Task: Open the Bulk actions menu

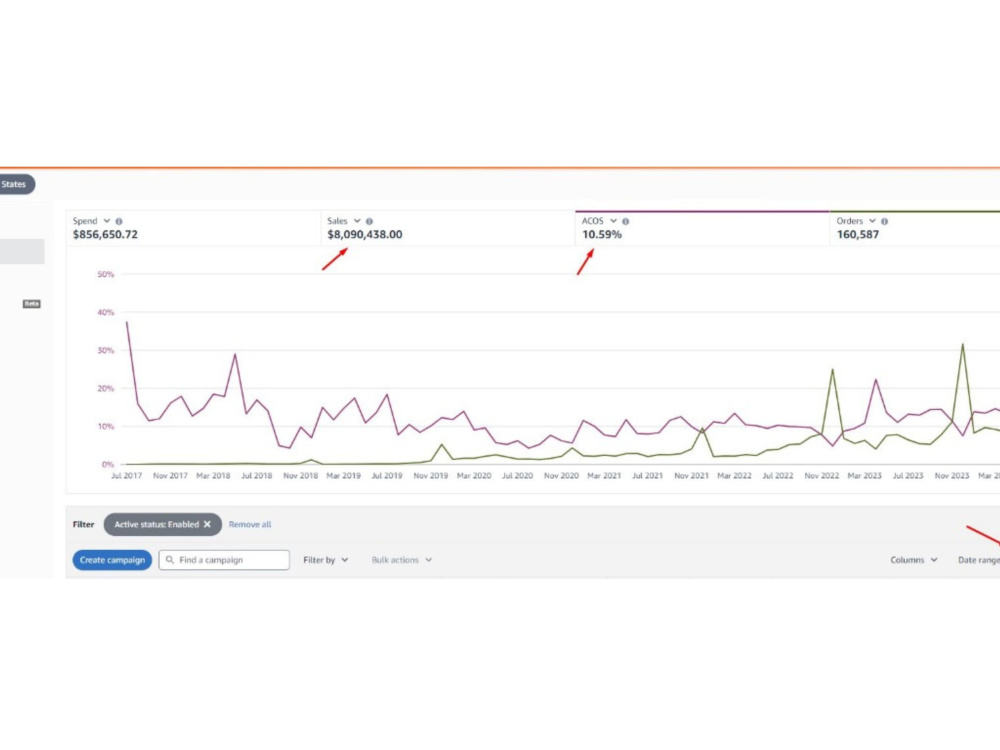Action: point(402,560)
